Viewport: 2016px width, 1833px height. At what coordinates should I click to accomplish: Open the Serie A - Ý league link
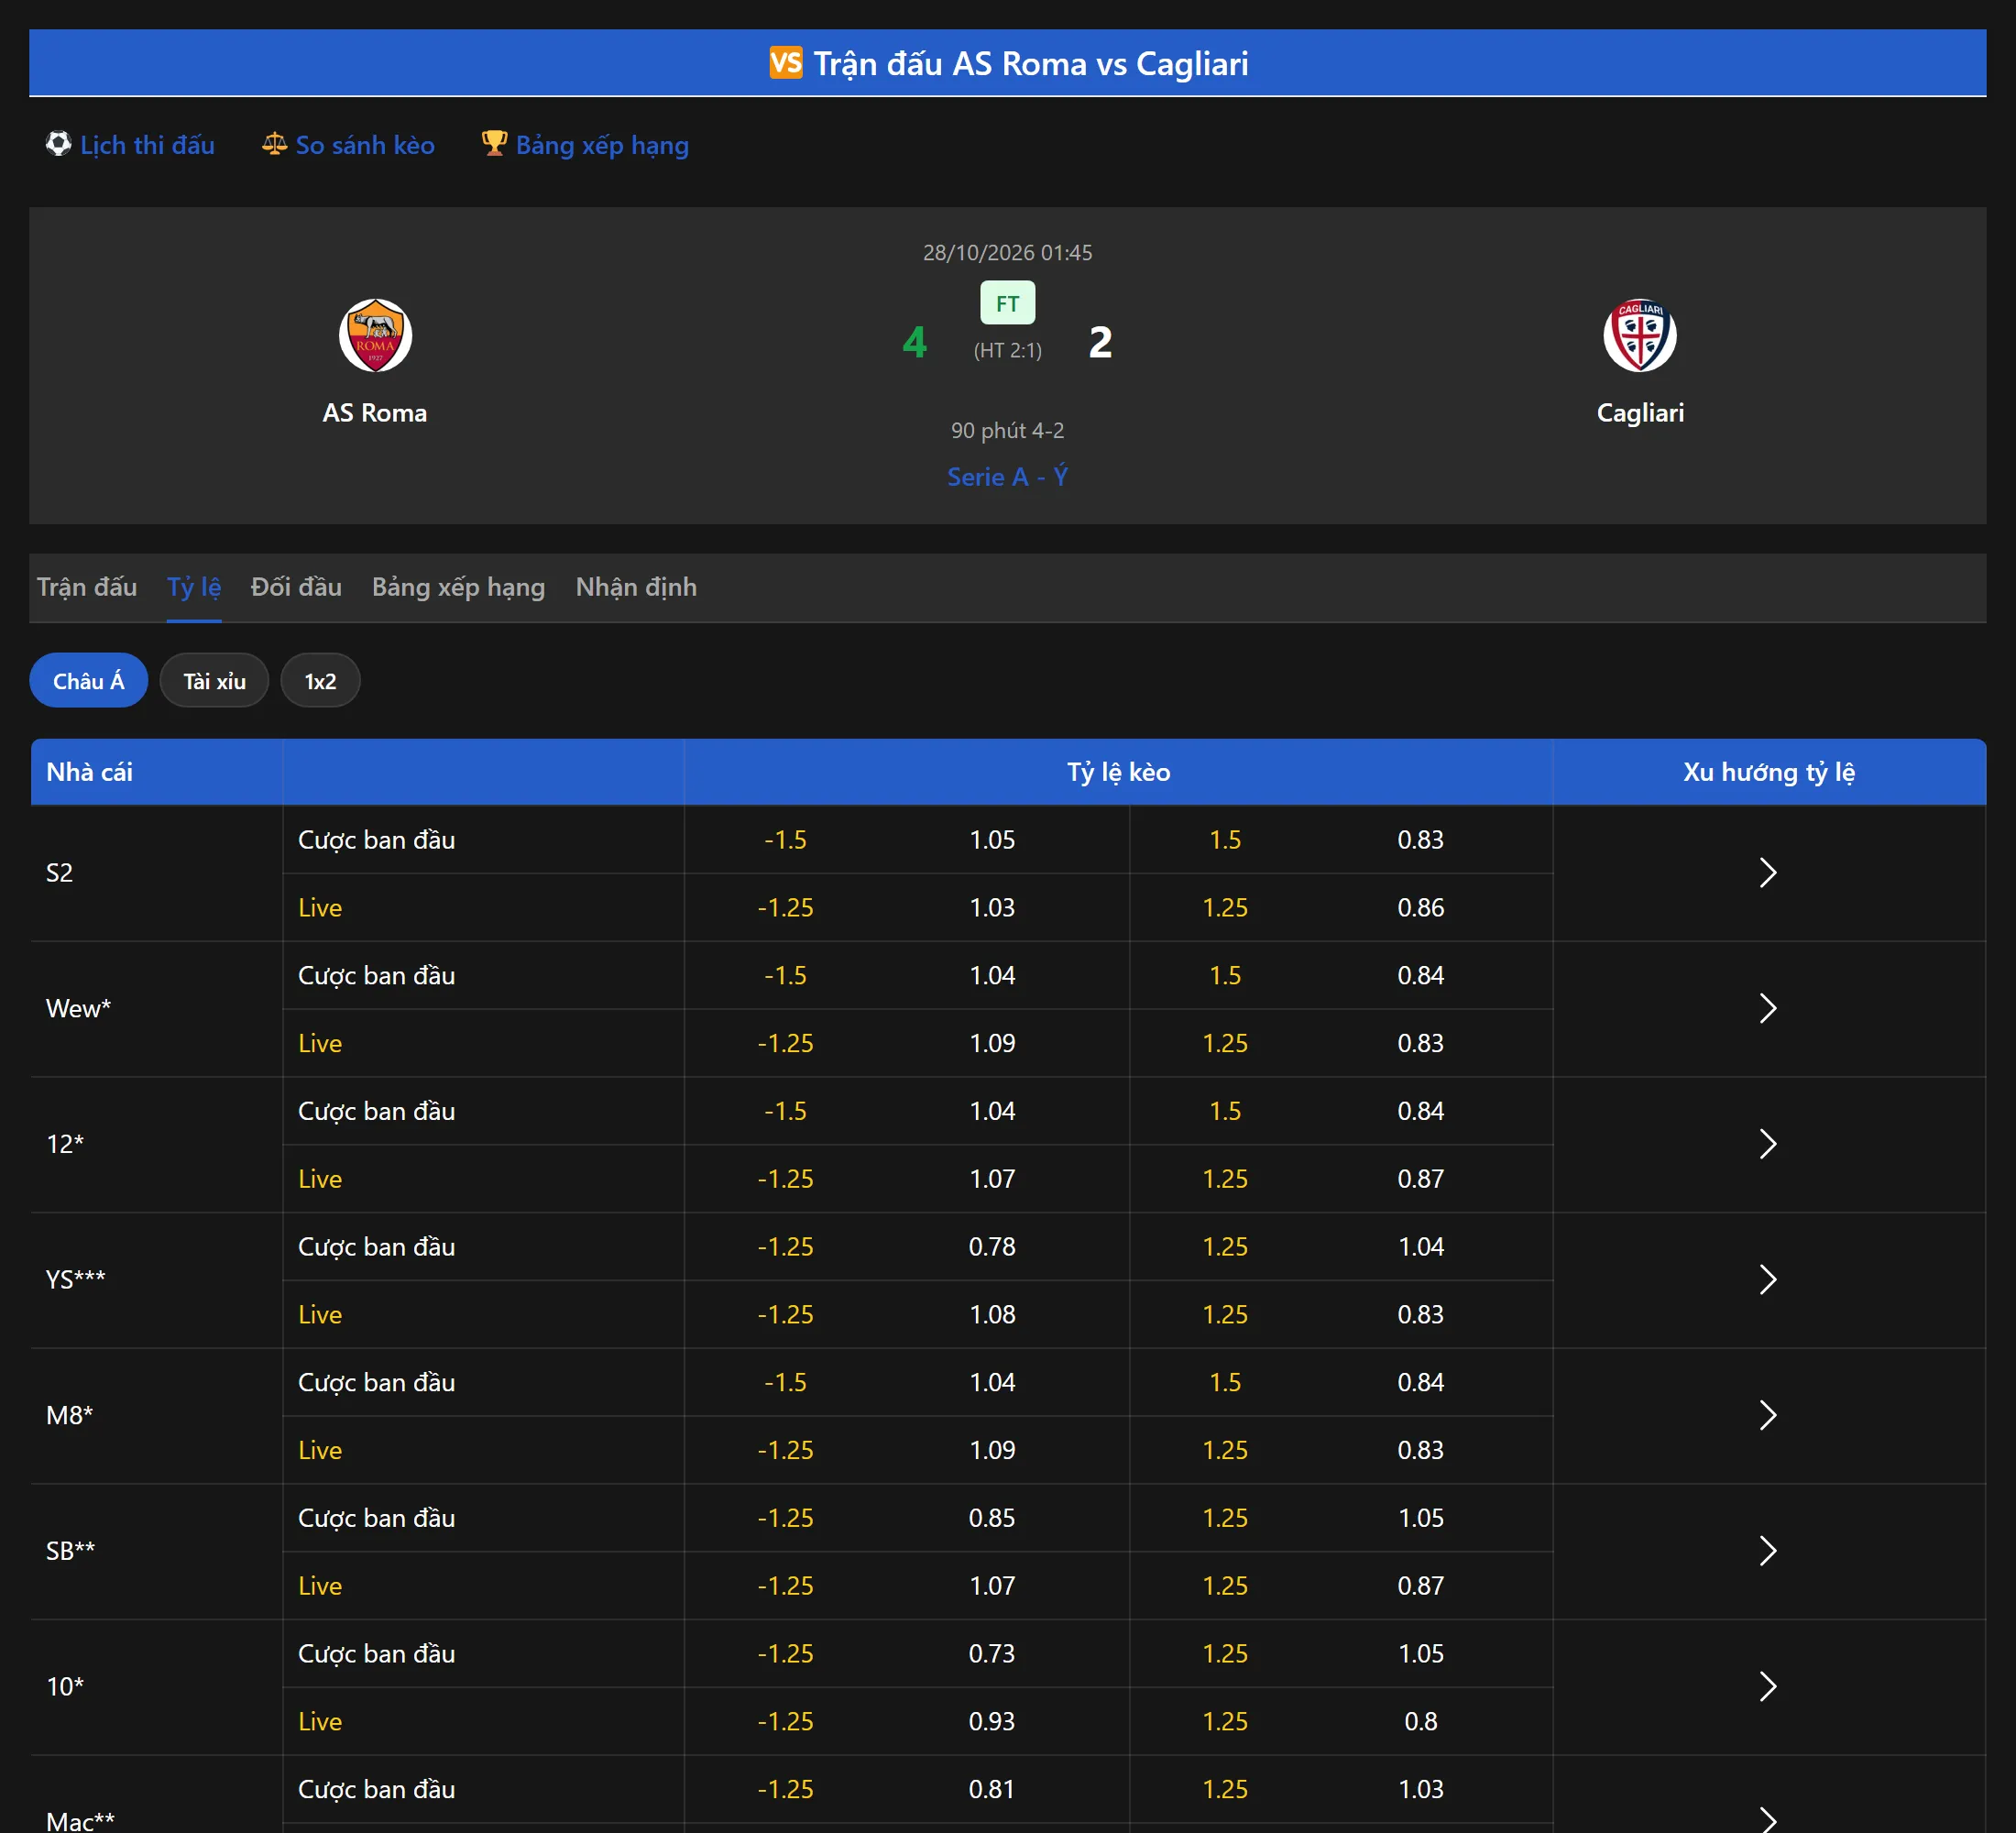click(x=1007, y=477)
